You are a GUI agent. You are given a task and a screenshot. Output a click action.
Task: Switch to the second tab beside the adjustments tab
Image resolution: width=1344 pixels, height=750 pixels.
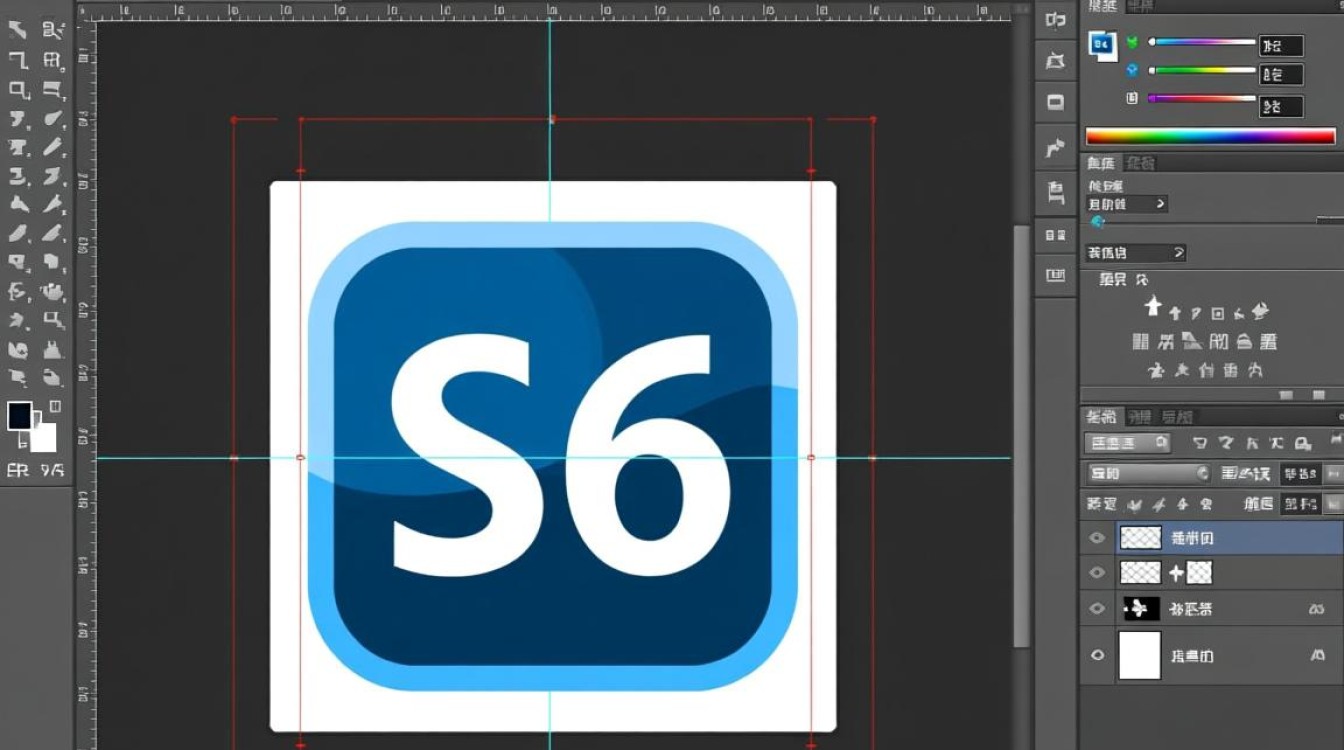click(1140, 163)
